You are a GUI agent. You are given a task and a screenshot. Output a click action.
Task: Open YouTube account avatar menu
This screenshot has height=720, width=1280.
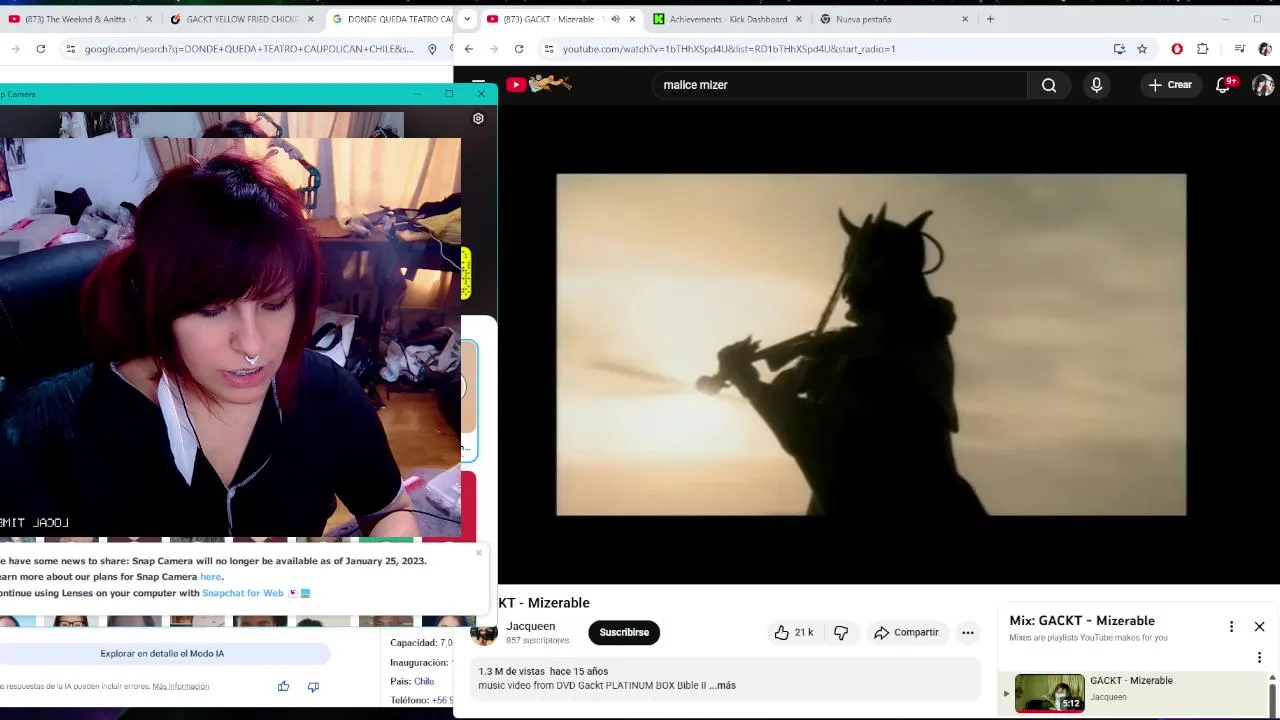[1263, 85]
